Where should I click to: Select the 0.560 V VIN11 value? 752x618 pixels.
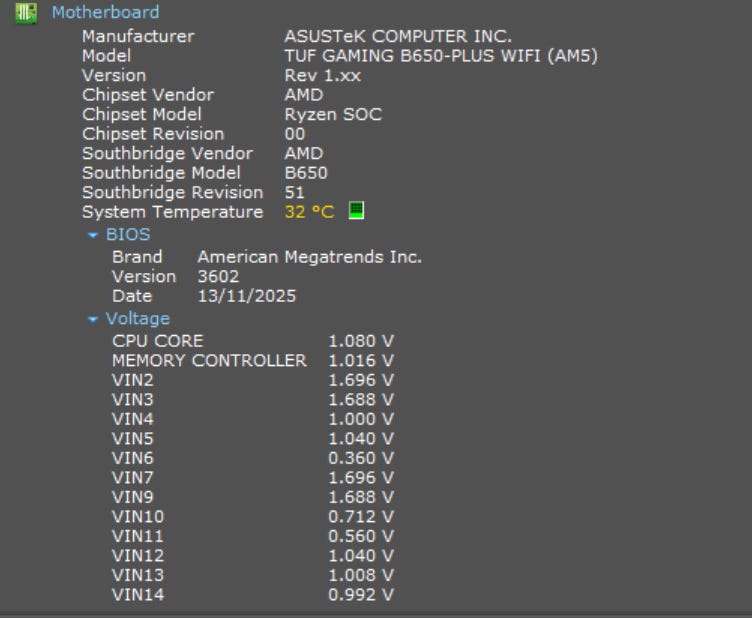[x=361, y=536]
